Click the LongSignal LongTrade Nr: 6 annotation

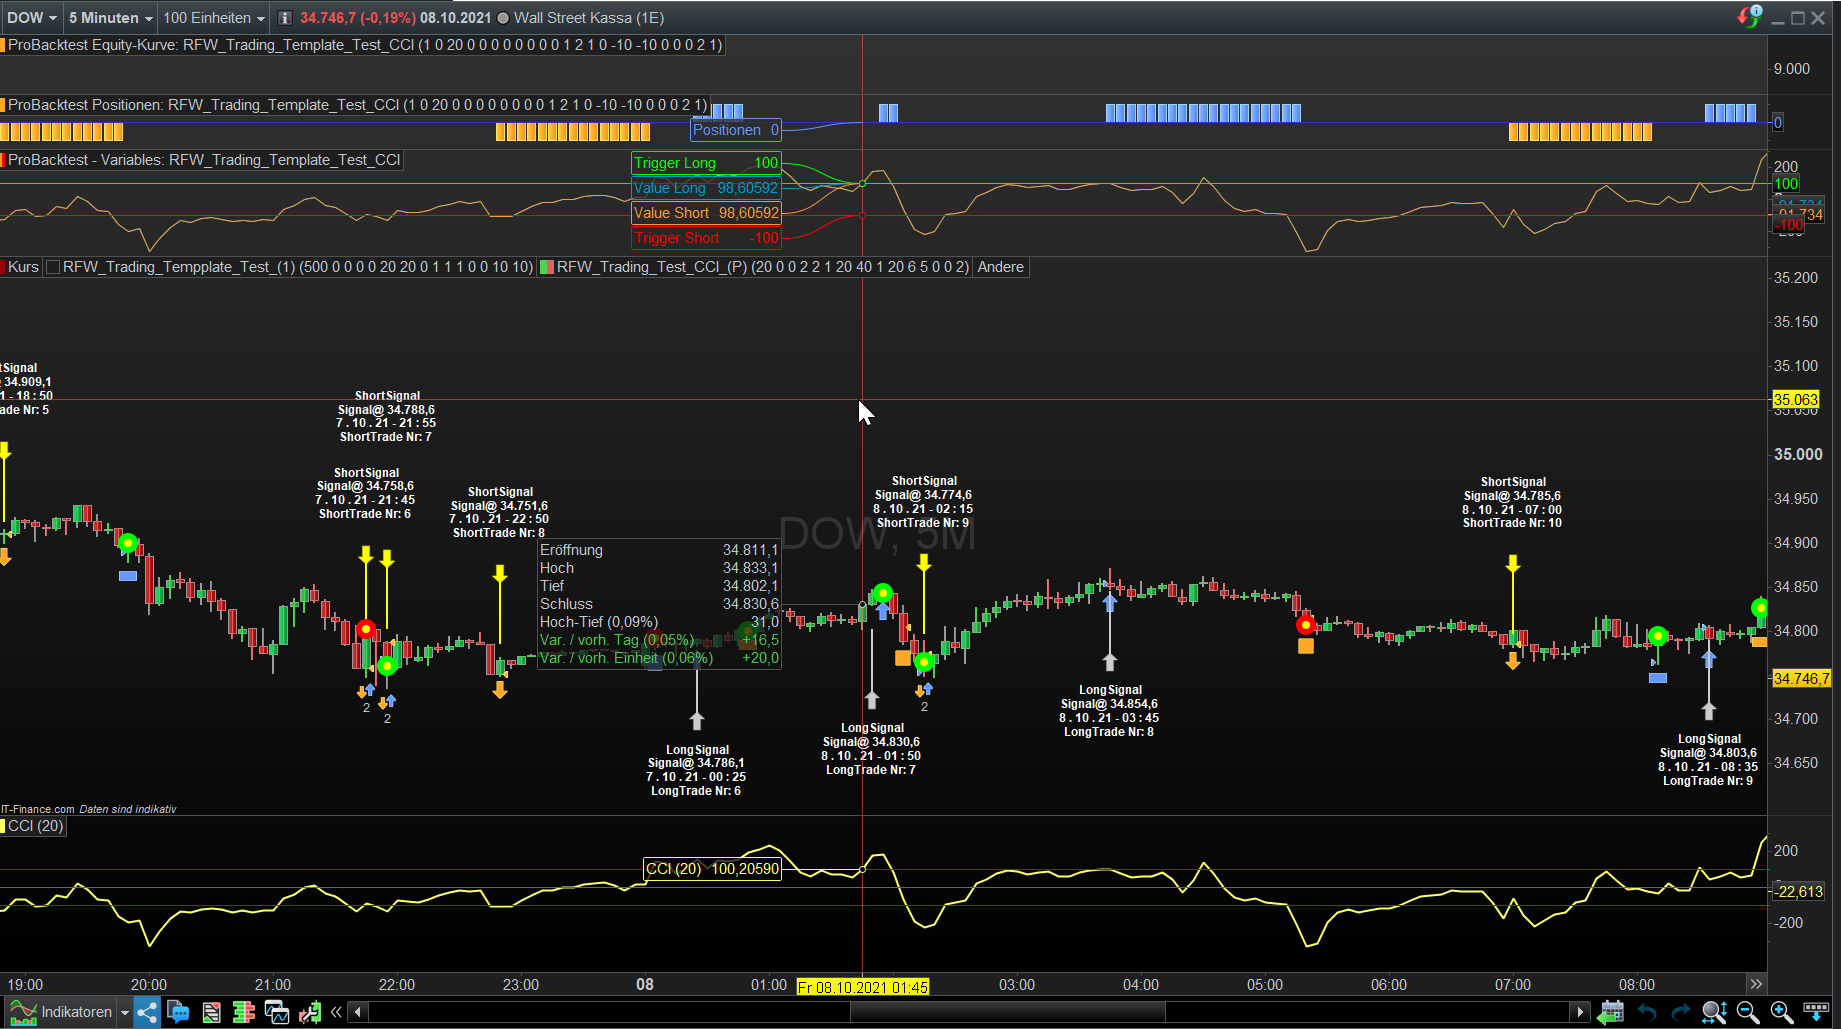click(x=696, y=770)
